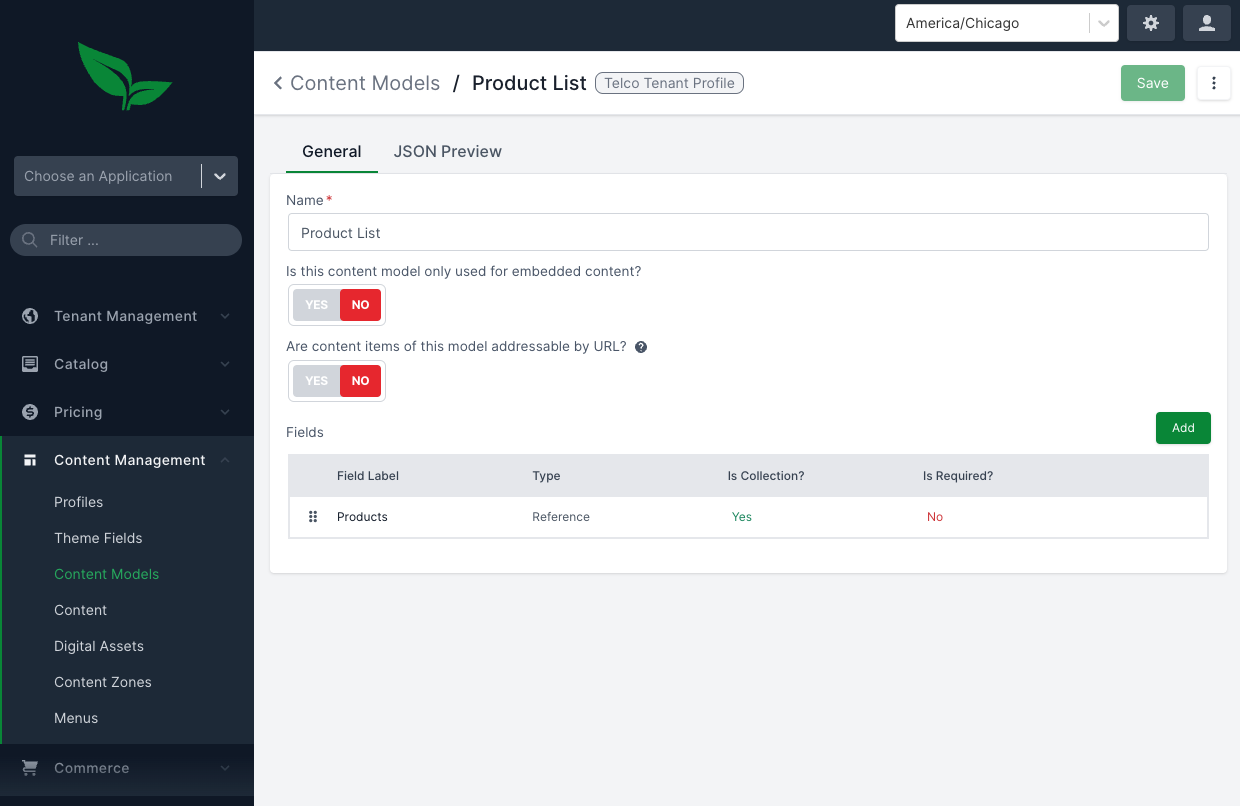Click the Yes value under Is Collection
This screenshot has height=806, width=1240.
point(742,517)
